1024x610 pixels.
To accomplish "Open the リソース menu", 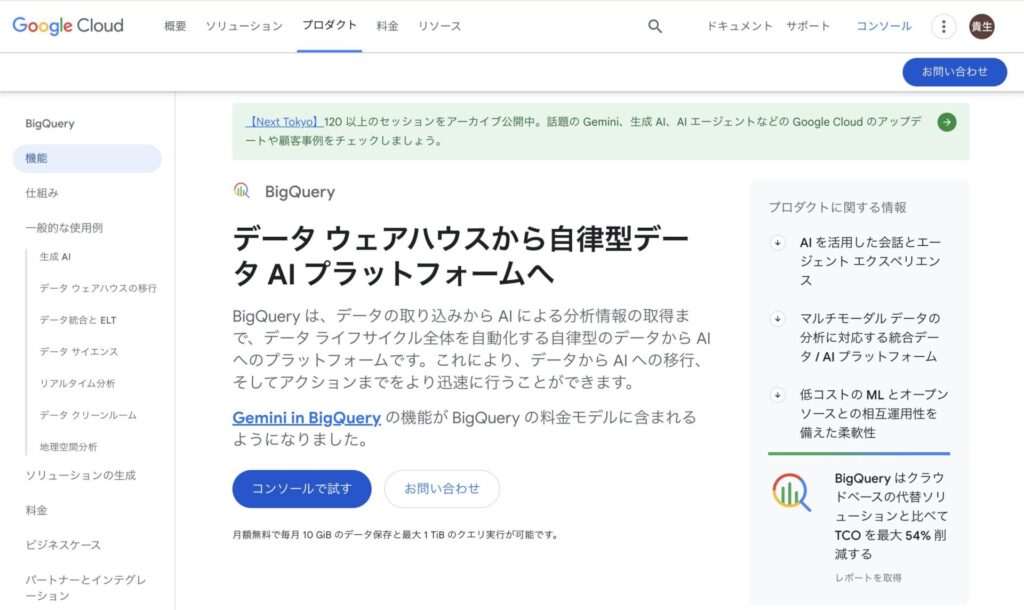I will click(x=440, y=26).
